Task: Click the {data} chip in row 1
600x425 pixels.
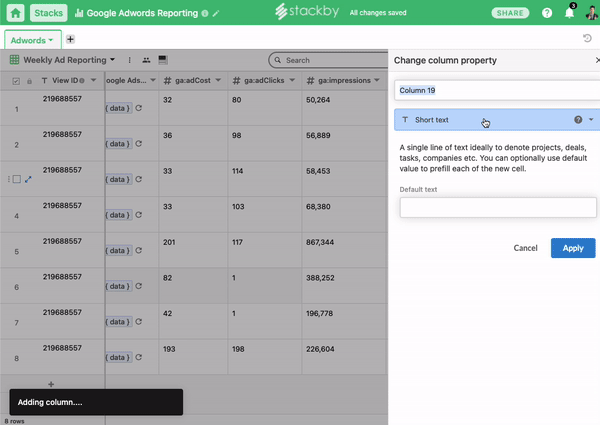Action: point(119,108)
